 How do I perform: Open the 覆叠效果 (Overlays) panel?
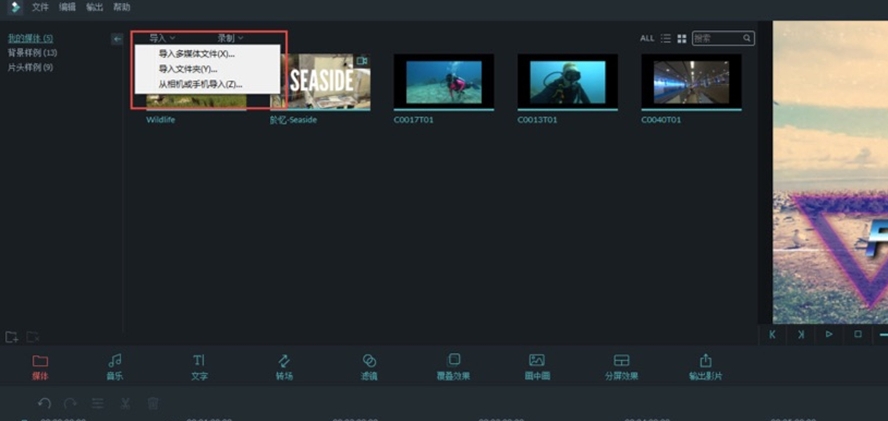[454, 361]
